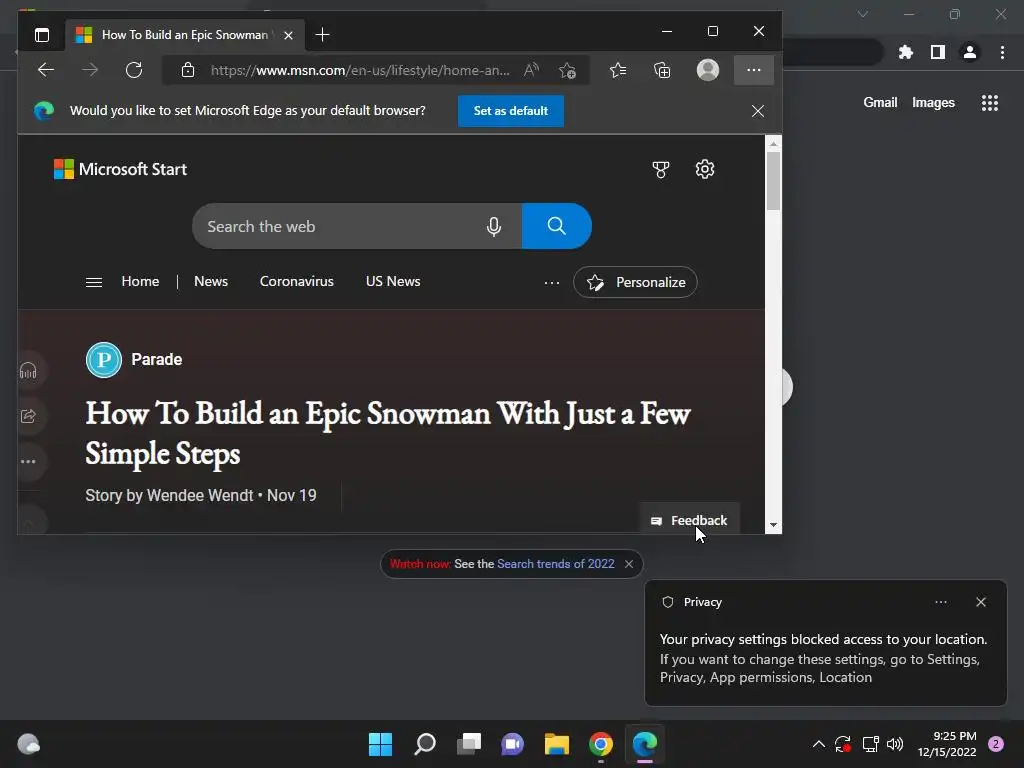Open the clock and calendar flyout
The height and width of the screenshot is (768, 1024).
click(947, 744)
